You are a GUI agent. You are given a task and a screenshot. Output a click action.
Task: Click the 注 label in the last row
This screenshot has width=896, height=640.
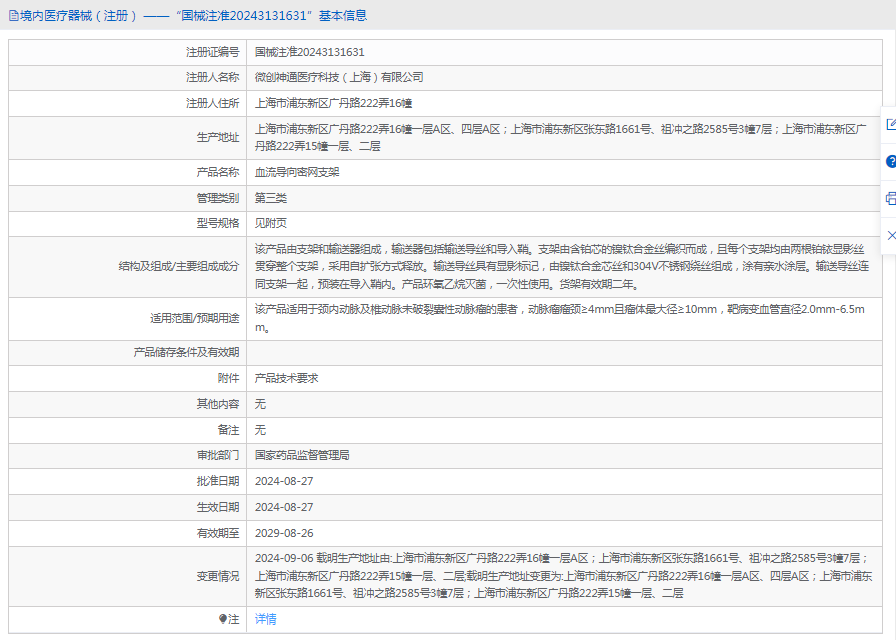point(234,619)
